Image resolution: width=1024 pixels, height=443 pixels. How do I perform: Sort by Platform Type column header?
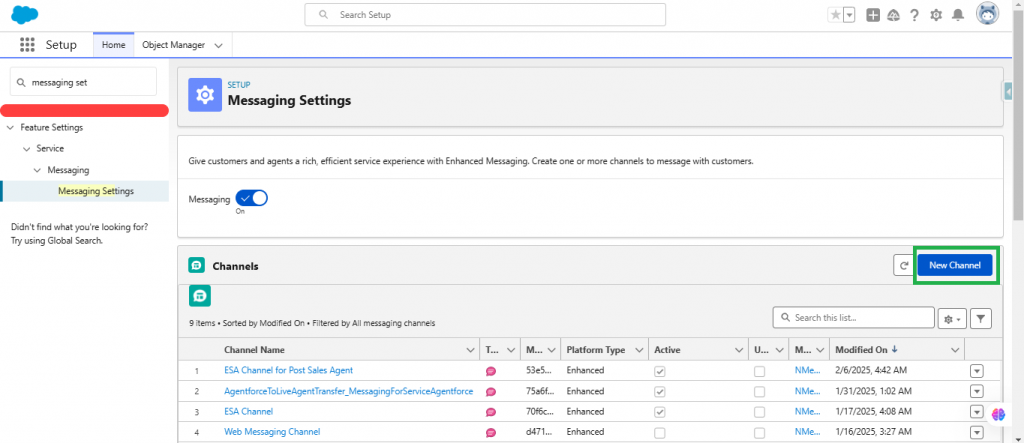coord(596,350)
